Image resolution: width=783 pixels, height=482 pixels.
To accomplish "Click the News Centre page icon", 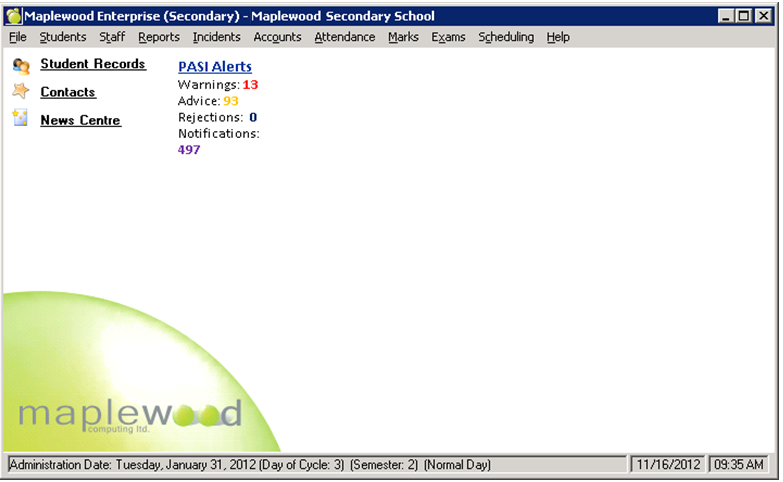I will tap(20, 119).
